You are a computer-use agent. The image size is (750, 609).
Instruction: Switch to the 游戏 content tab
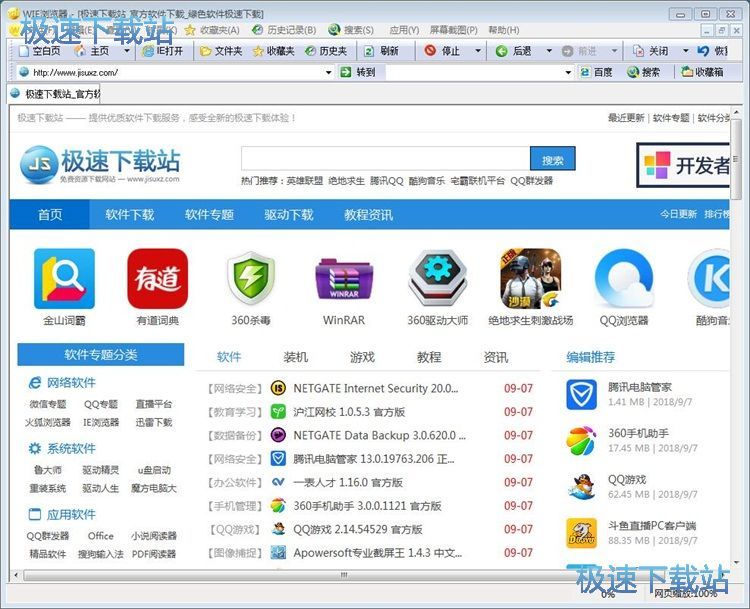coord(362,357)
